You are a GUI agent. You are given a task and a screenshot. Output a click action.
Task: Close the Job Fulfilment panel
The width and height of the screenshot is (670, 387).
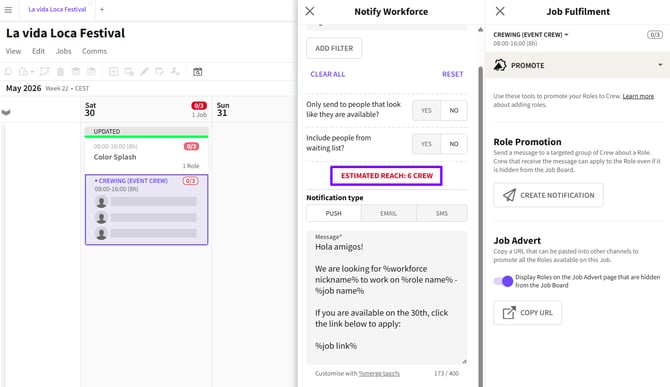click(500, 12)
